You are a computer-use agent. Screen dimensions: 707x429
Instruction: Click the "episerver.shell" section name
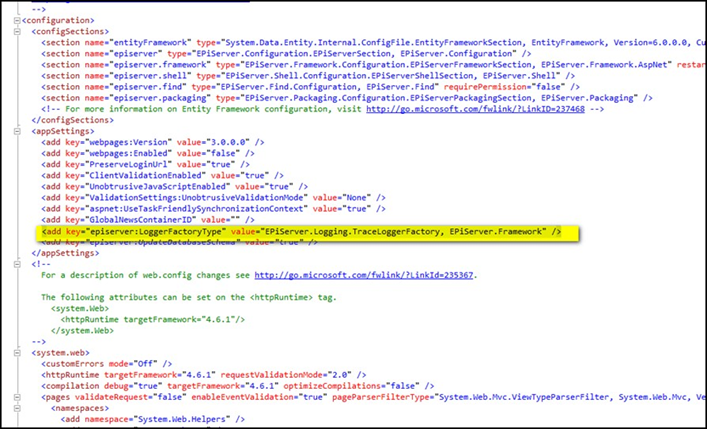(x=151, y=76)
